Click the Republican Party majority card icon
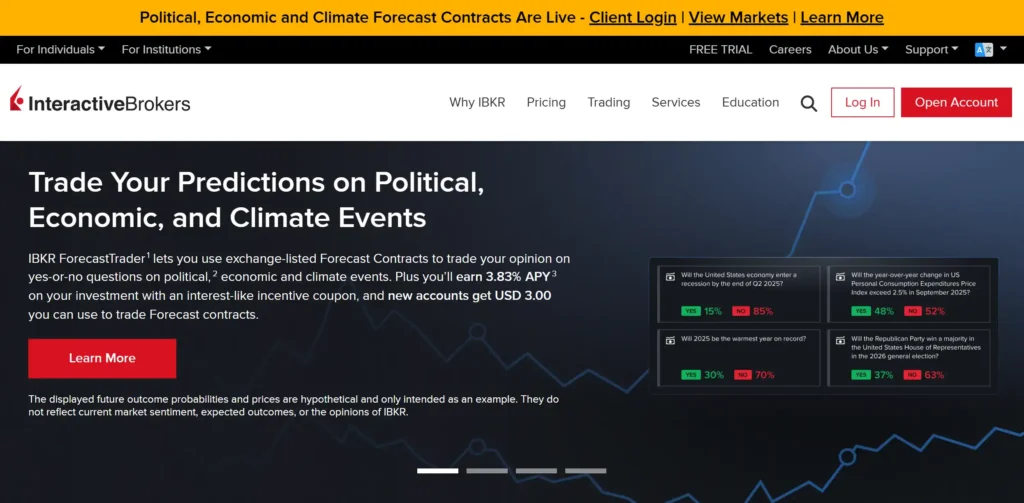This screenshot has width=1024, height=503. pos(840,340)
